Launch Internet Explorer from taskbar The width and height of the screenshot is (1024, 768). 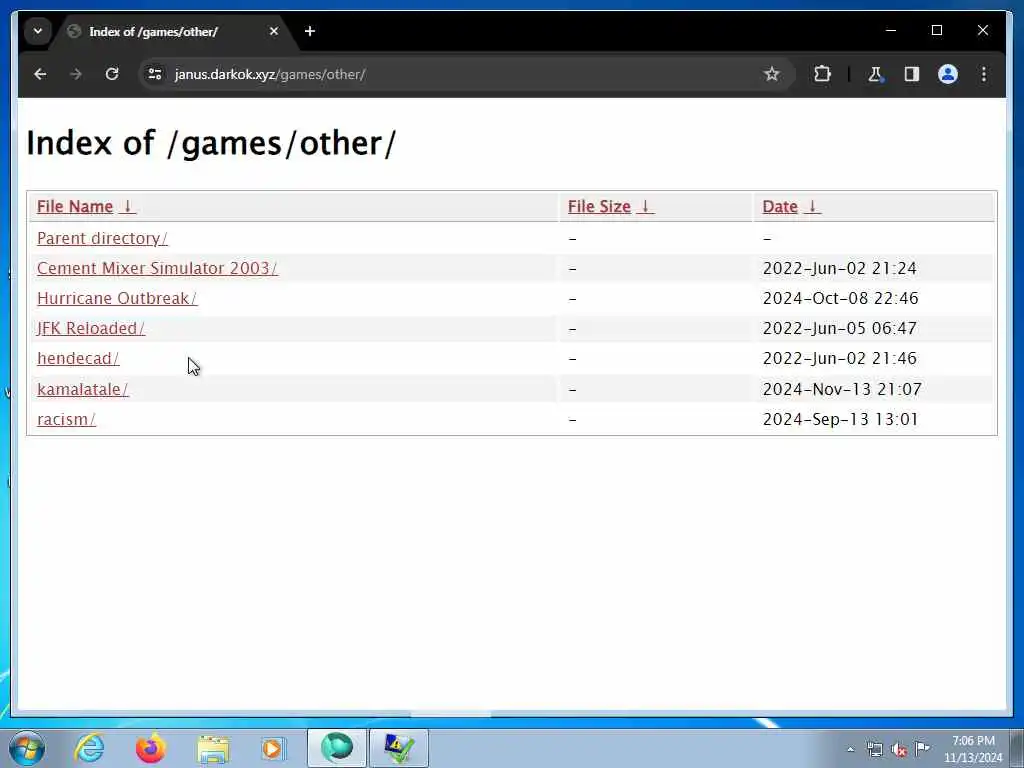click(x=89, y=748)
